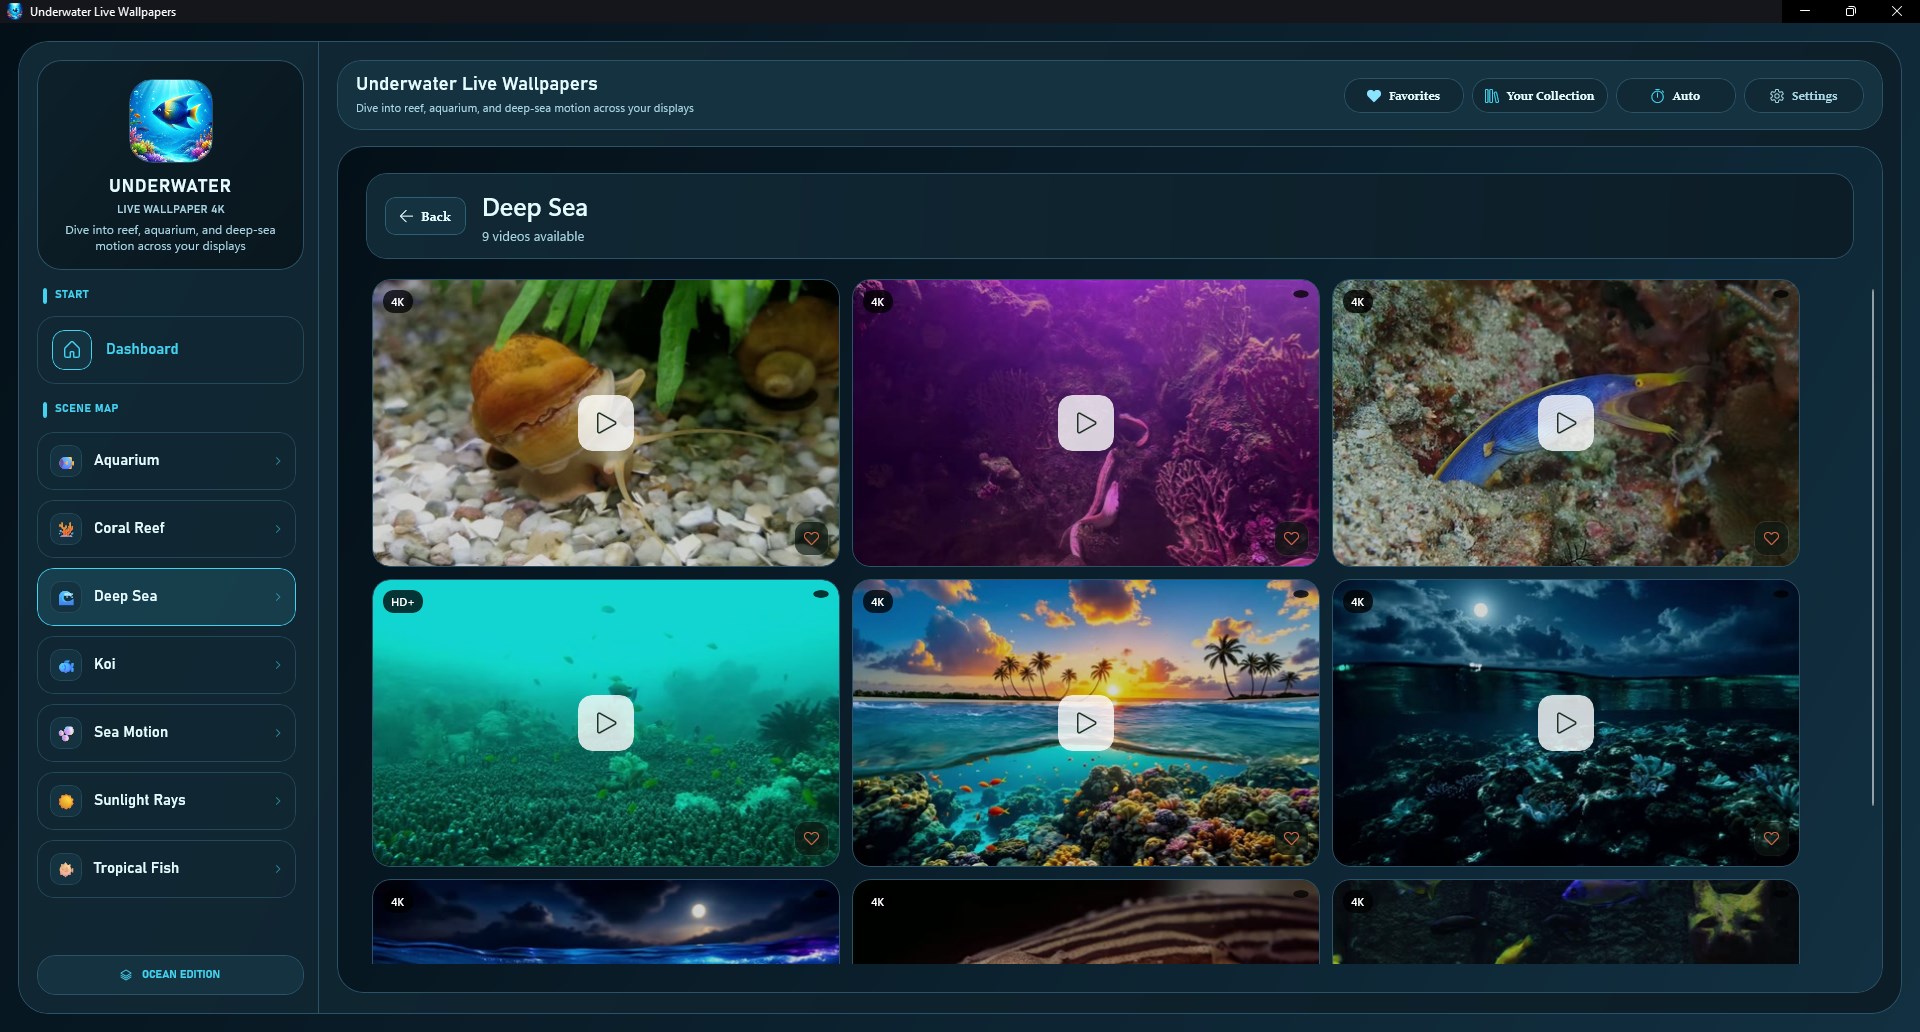Click the Tropical Fish icon
The image size is (1920, 1032).
[67, 869]
